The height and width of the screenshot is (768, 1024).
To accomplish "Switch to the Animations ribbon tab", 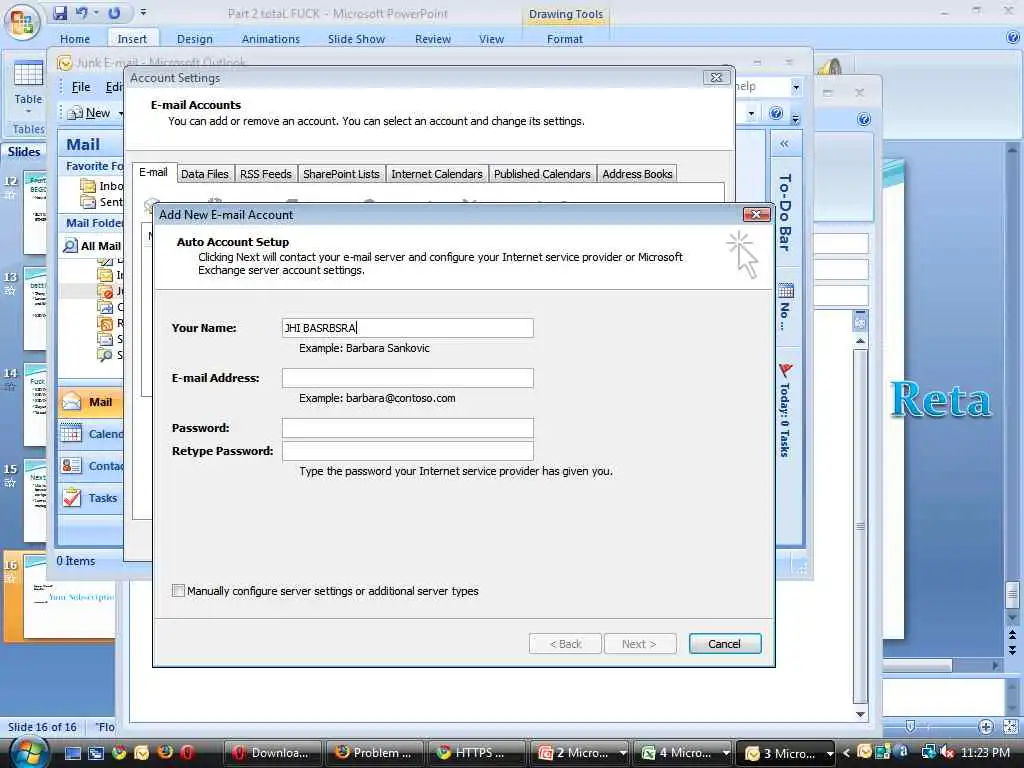I will (270, 39).
